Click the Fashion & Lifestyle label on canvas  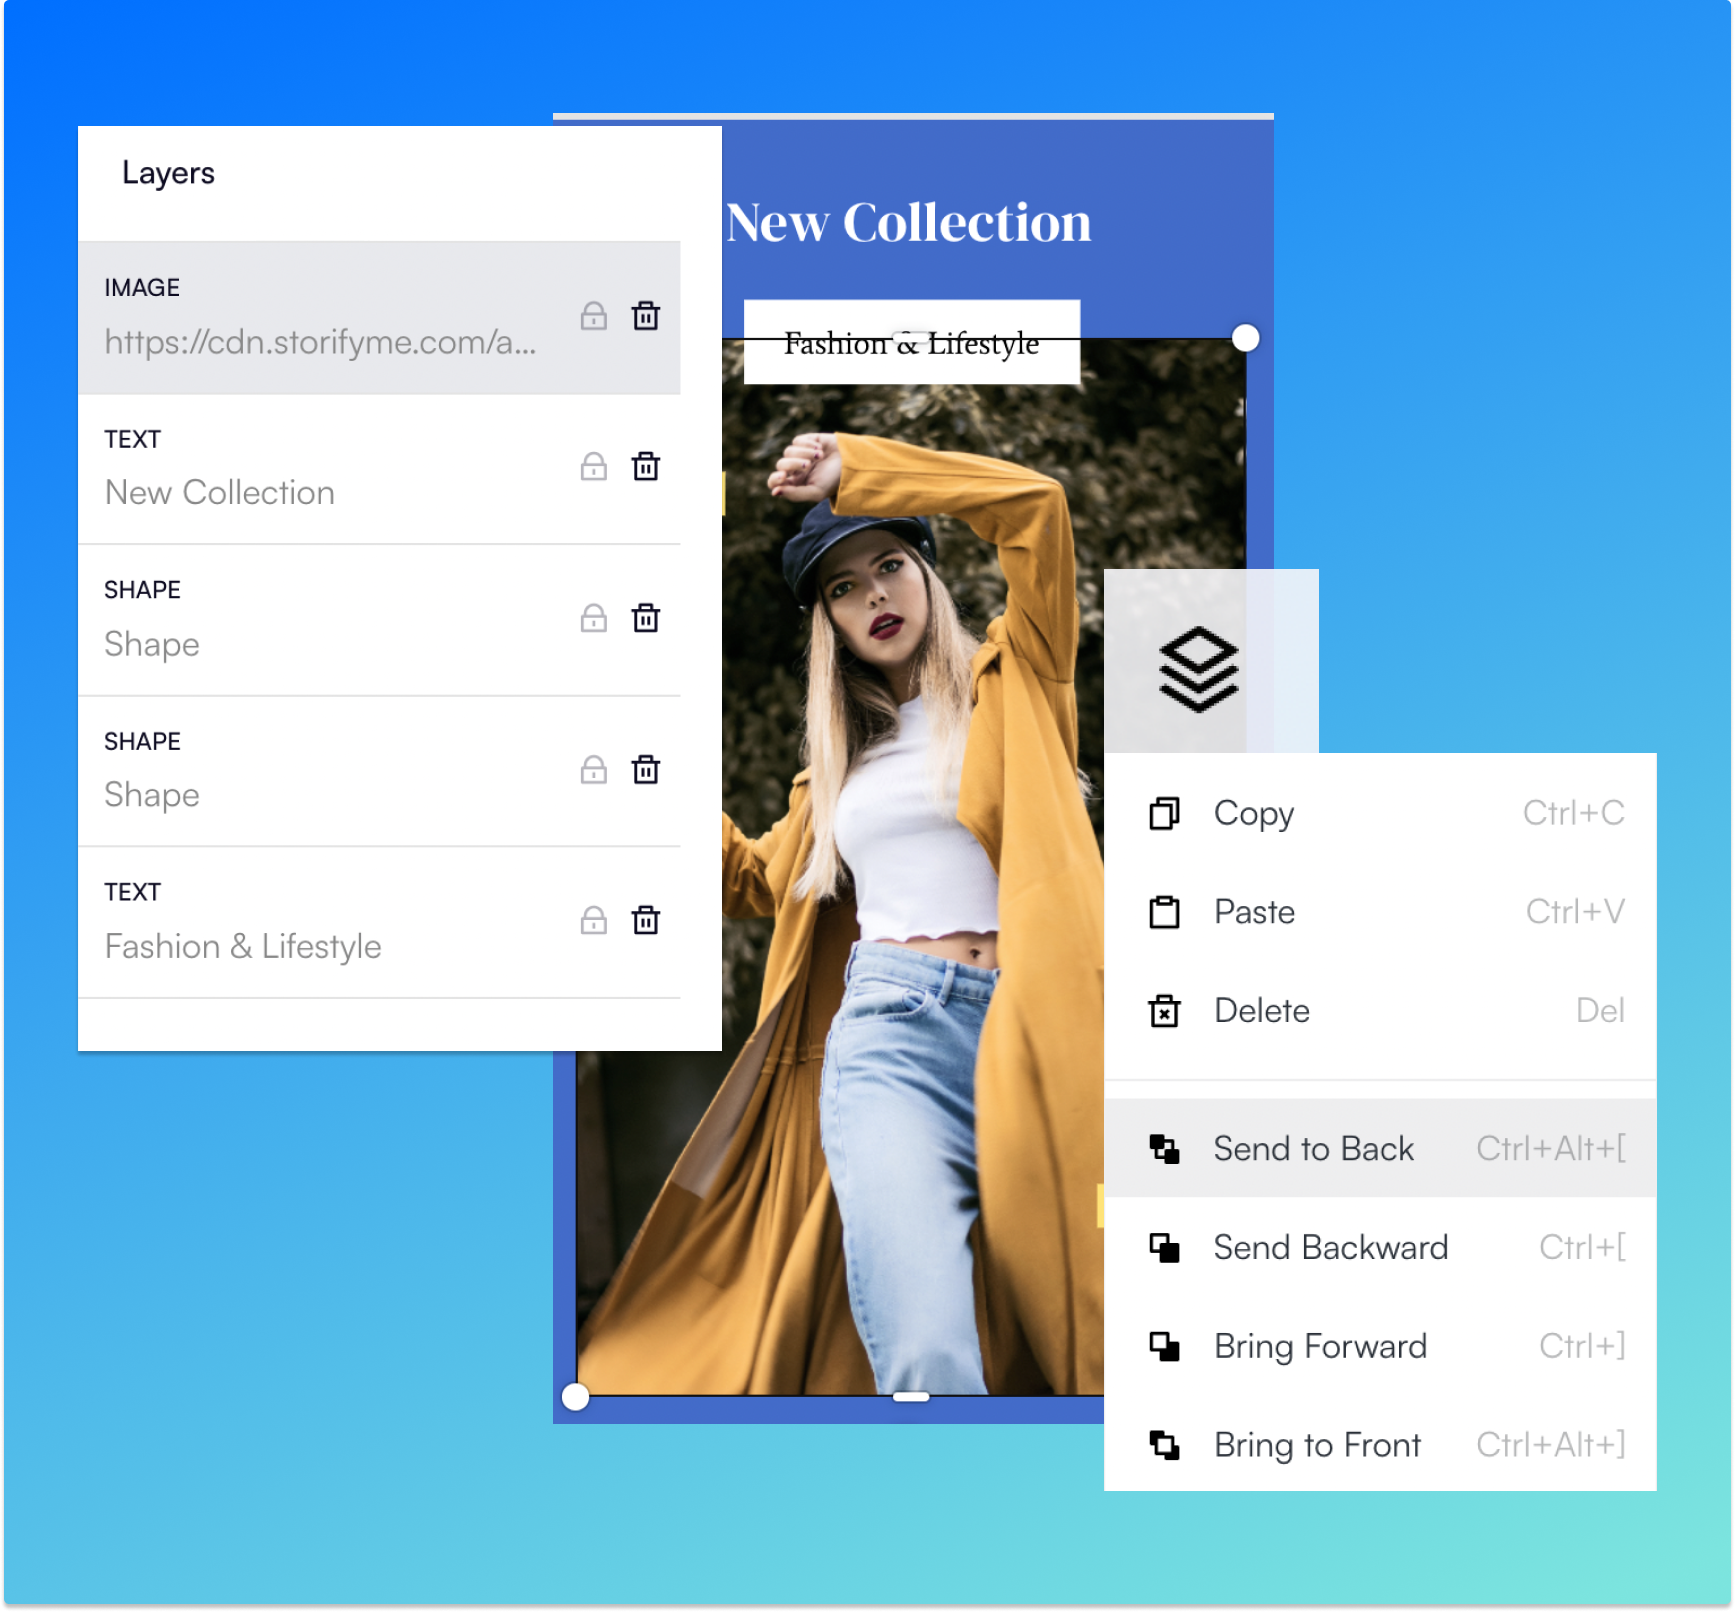911,343
